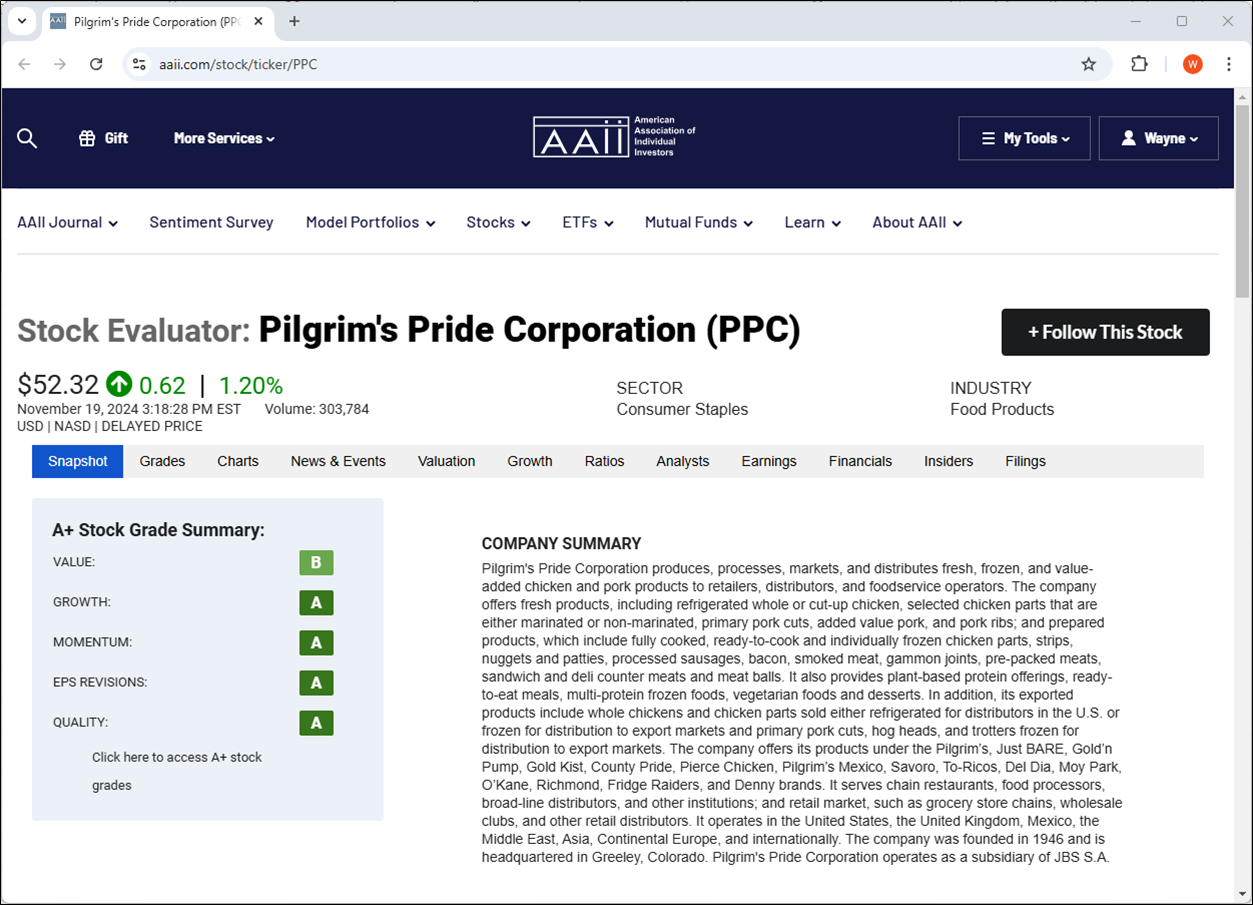Open Chrome three-dot menu
This screenshot has height=905, width=1253.
tap(1228, 64)
